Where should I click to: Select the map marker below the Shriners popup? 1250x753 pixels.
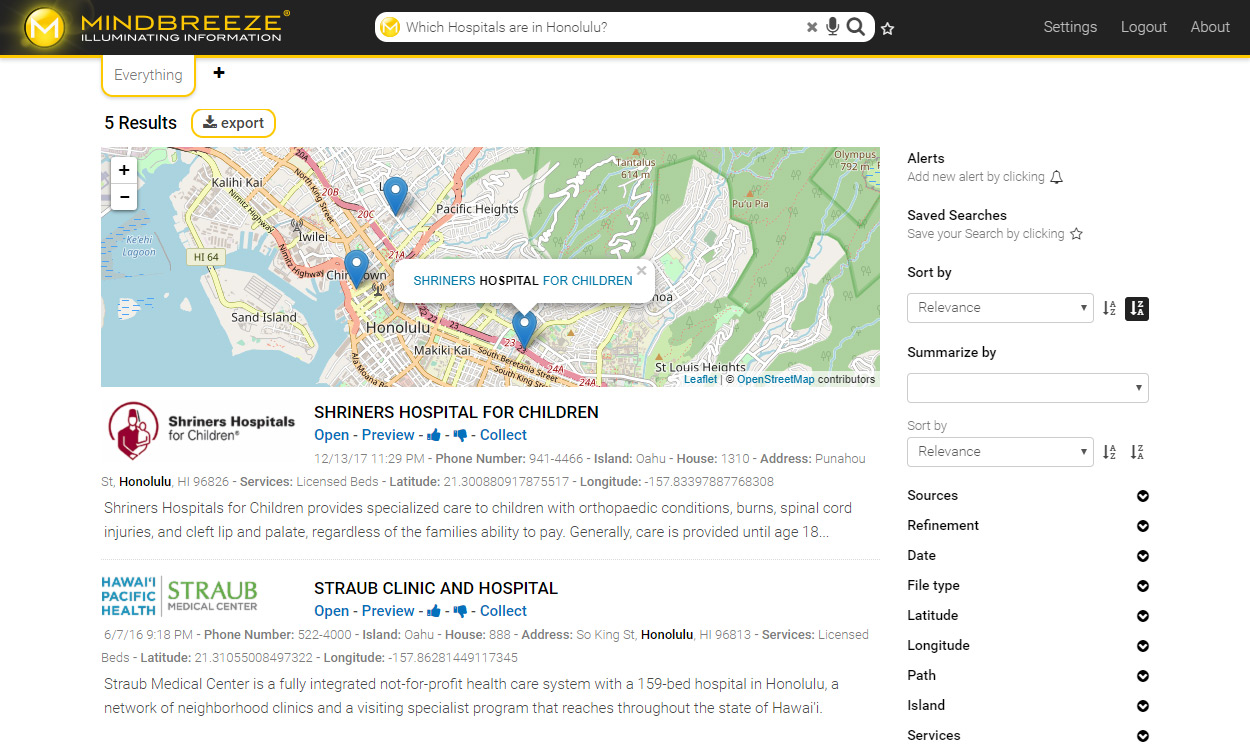524,330
